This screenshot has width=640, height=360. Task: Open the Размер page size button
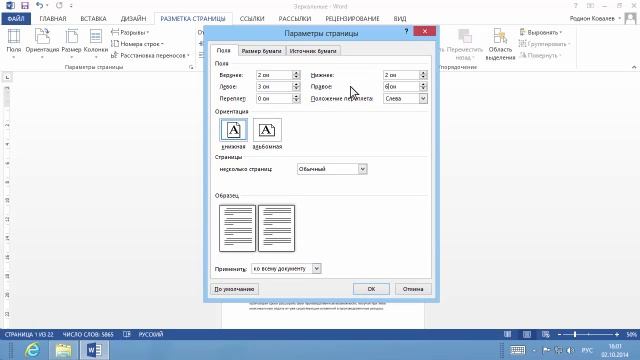click(x=71, y=43)
